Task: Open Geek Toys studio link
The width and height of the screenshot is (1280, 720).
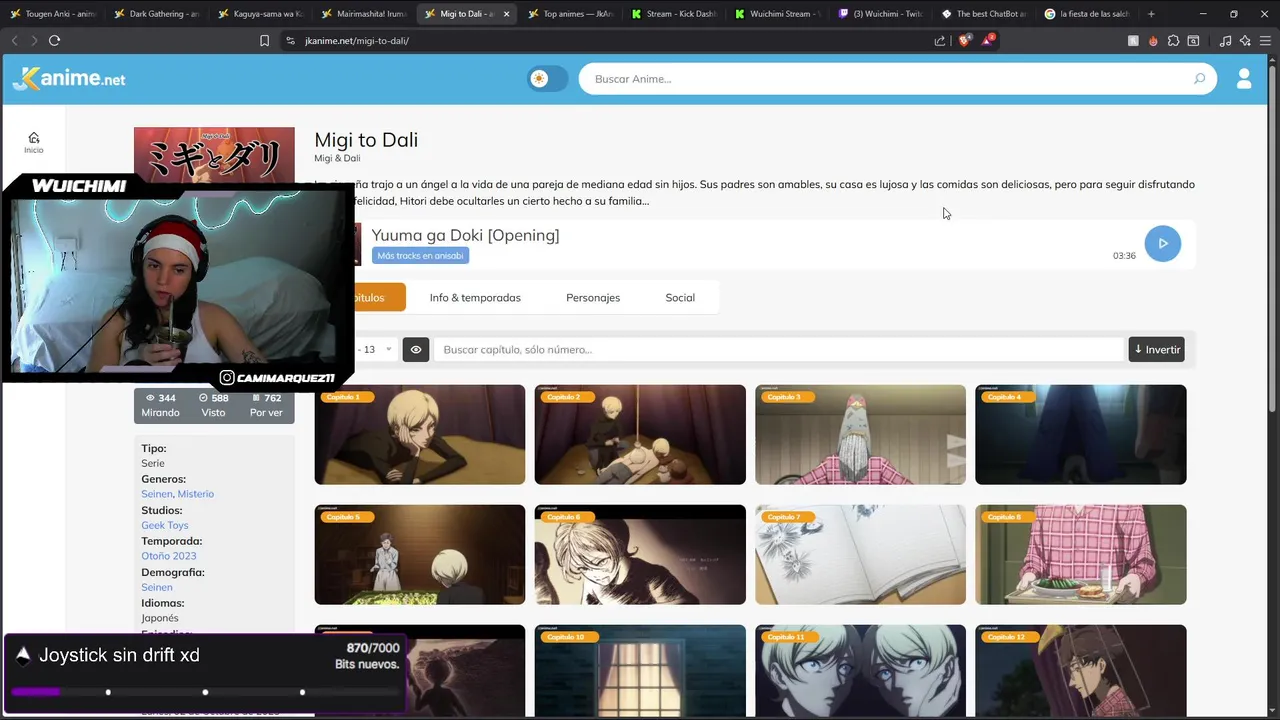Action: [165, 525]
